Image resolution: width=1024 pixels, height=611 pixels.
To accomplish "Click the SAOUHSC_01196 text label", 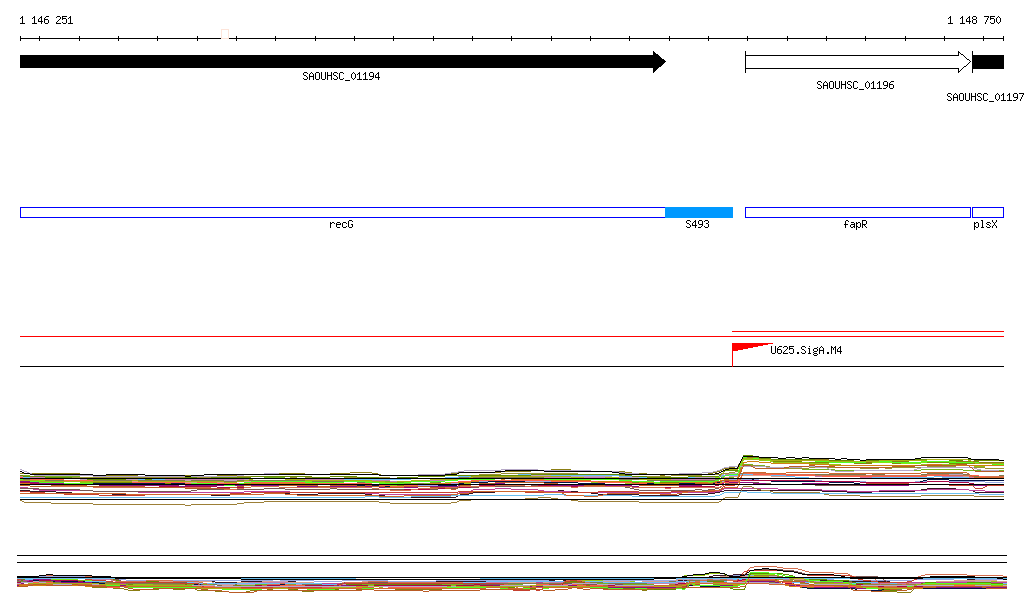I will pos(855,86).
